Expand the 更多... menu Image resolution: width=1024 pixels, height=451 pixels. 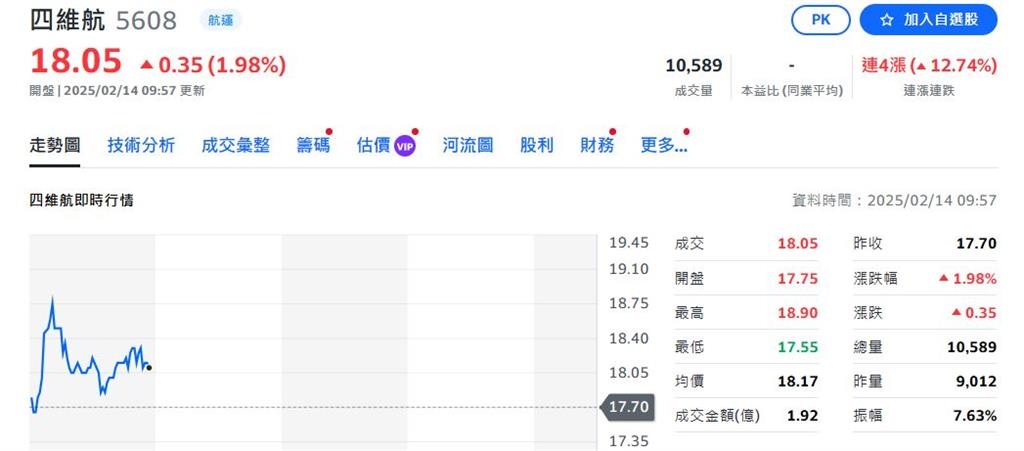tap(663, 145)
